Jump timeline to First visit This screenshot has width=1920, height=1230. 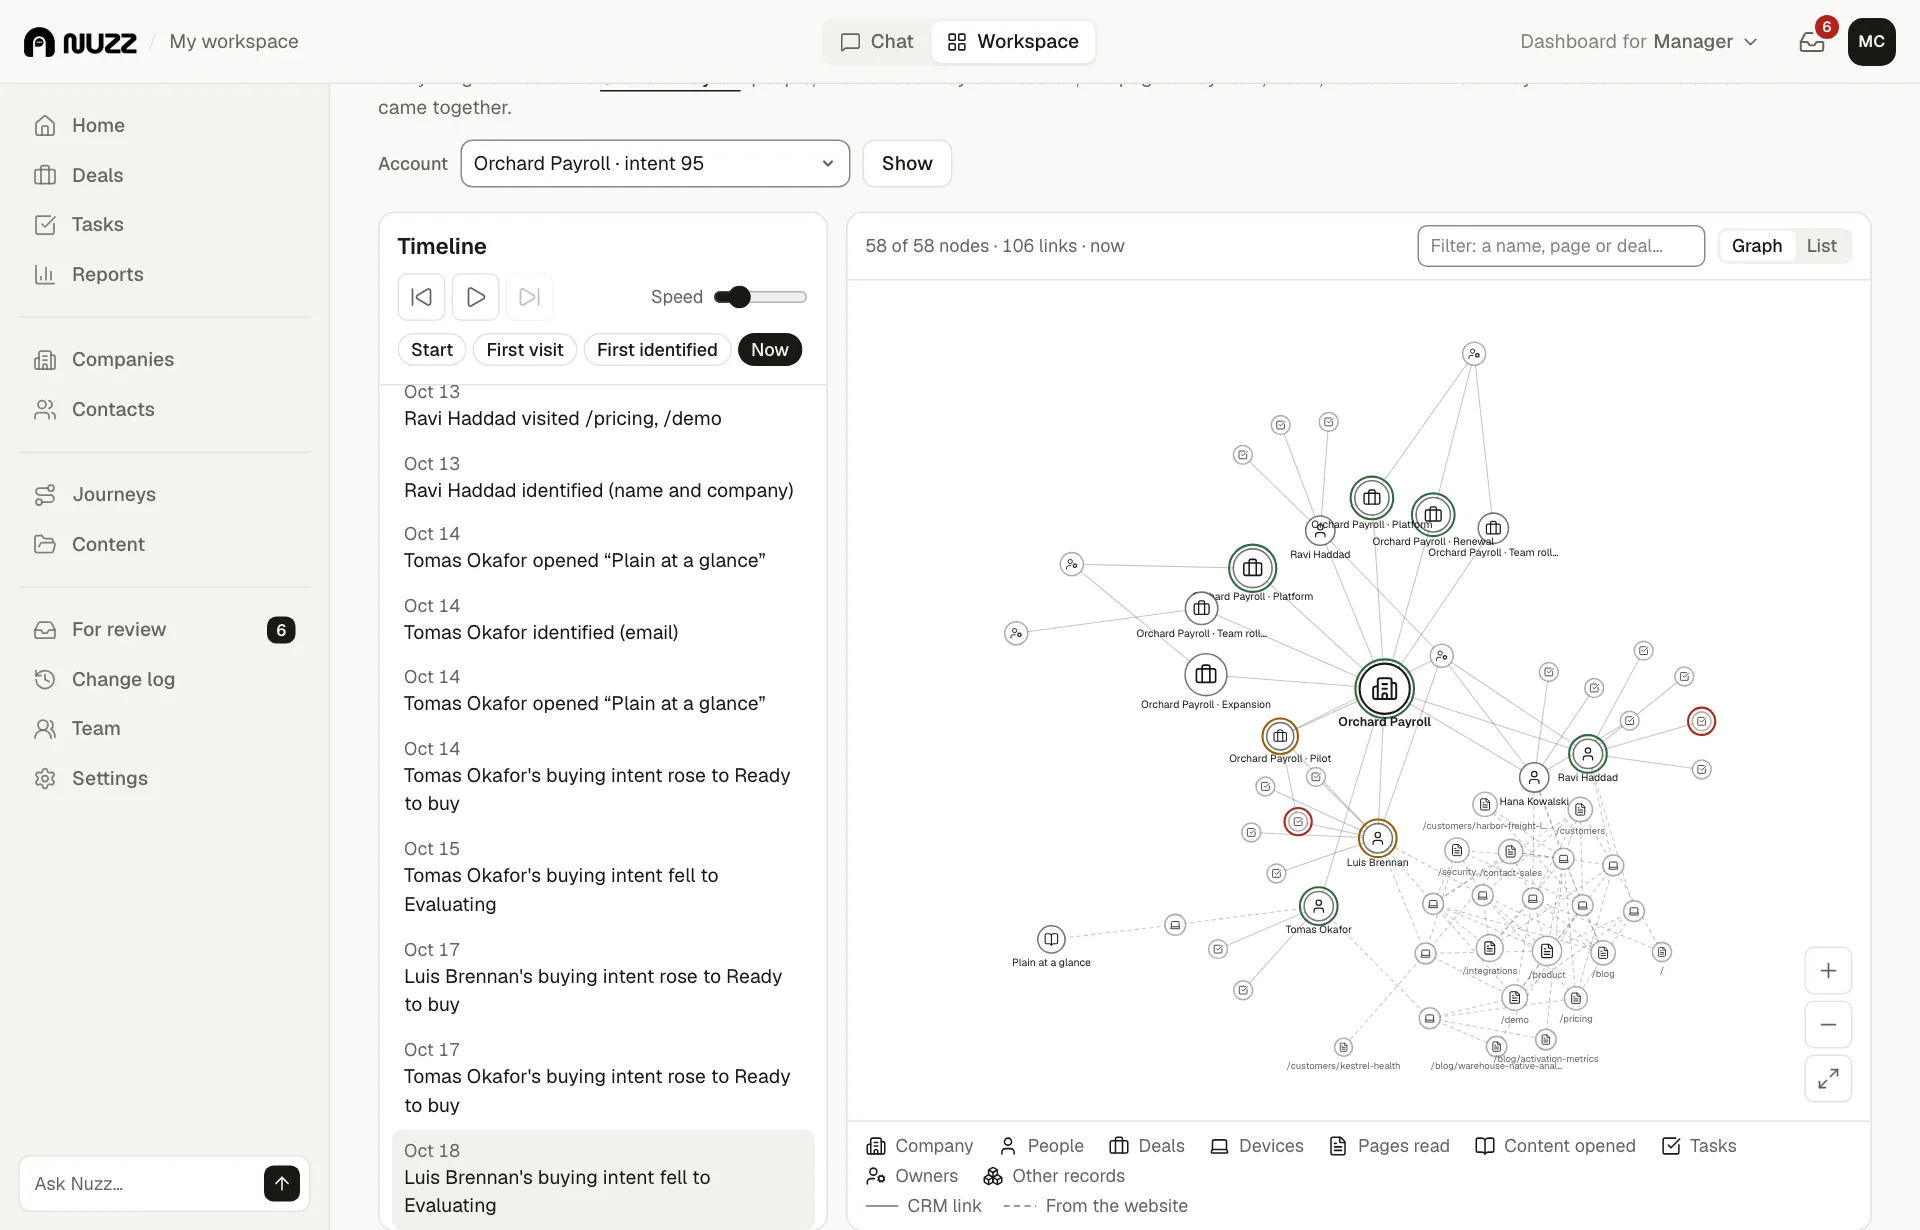click(x=525, y=350)
